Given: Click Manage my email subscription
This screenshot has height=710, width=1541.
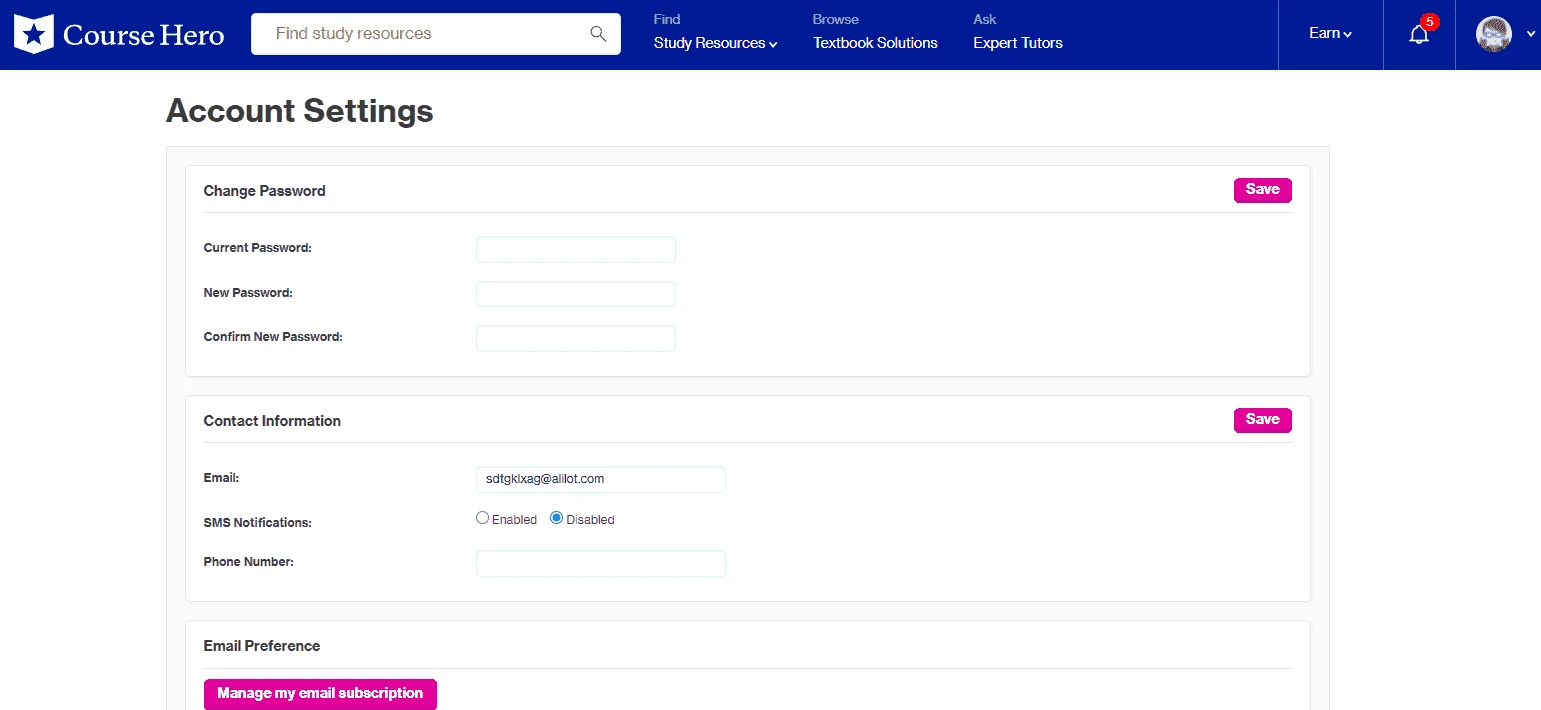Looking at the screenshot, I should [320, 694].
